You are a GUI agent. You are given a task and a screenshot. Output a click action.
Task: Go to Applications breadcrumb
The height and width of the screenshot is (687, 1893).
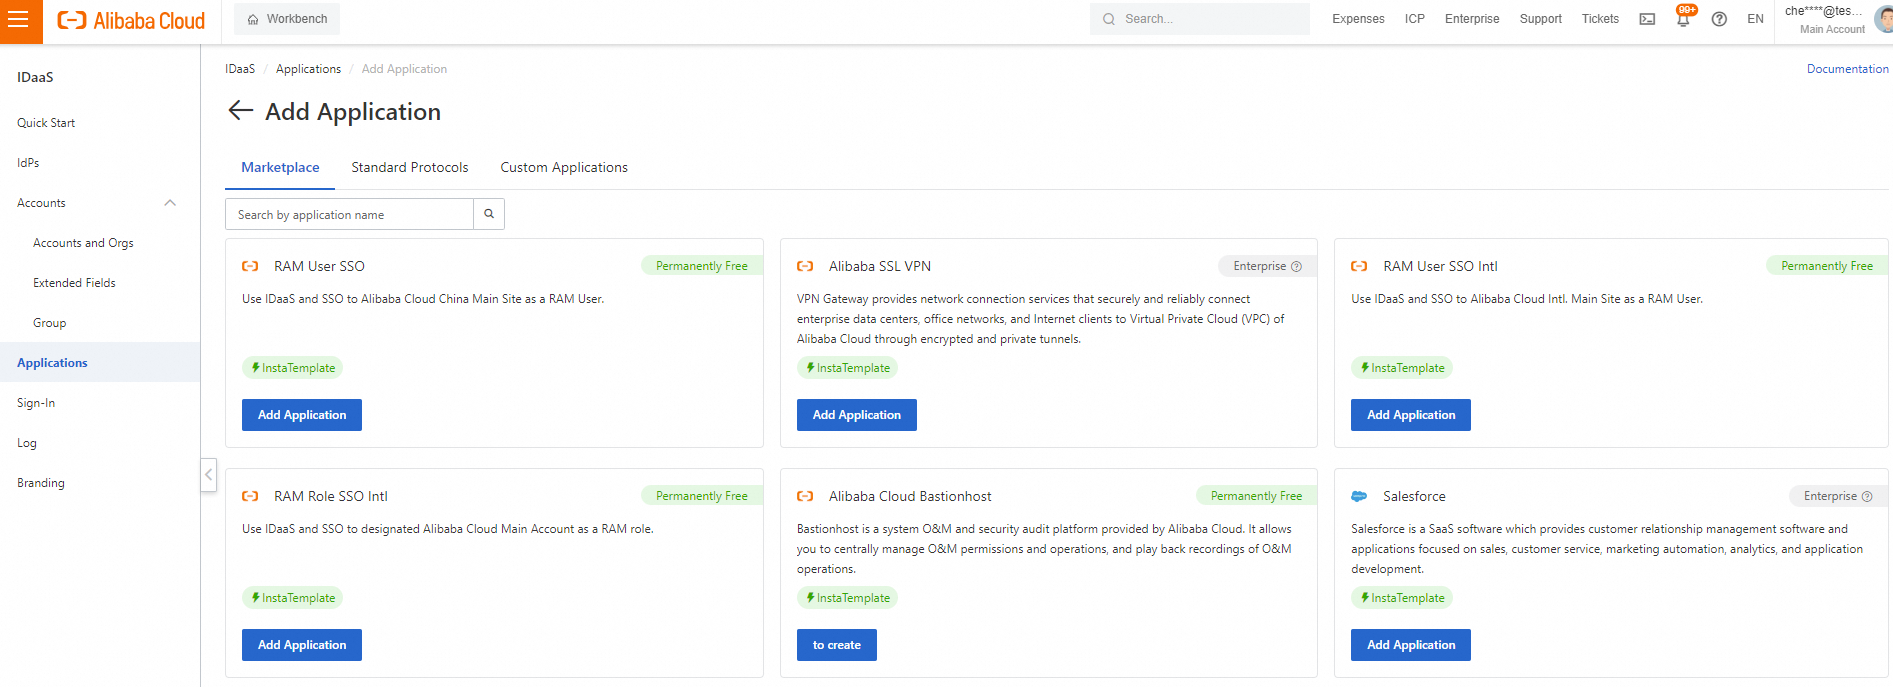coord(308,69)
